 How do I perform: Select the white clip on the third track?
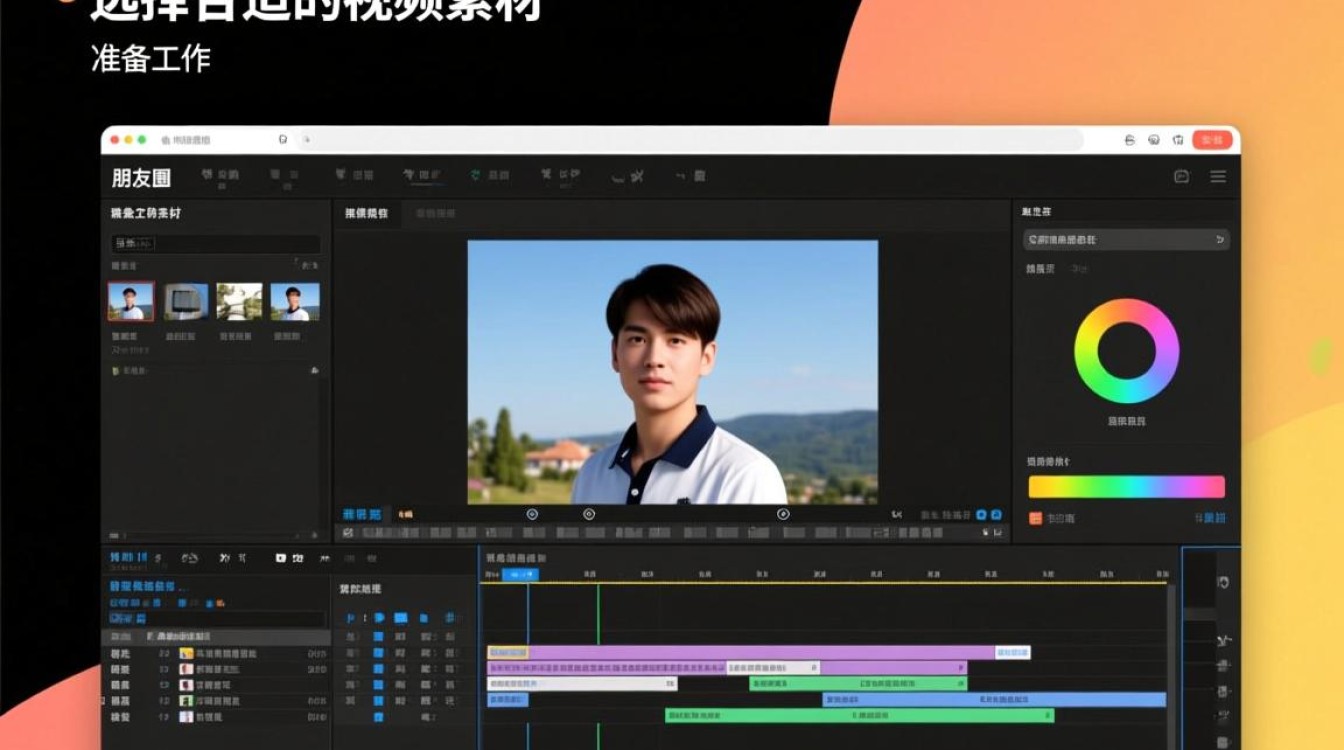click(x=582, y=684)
